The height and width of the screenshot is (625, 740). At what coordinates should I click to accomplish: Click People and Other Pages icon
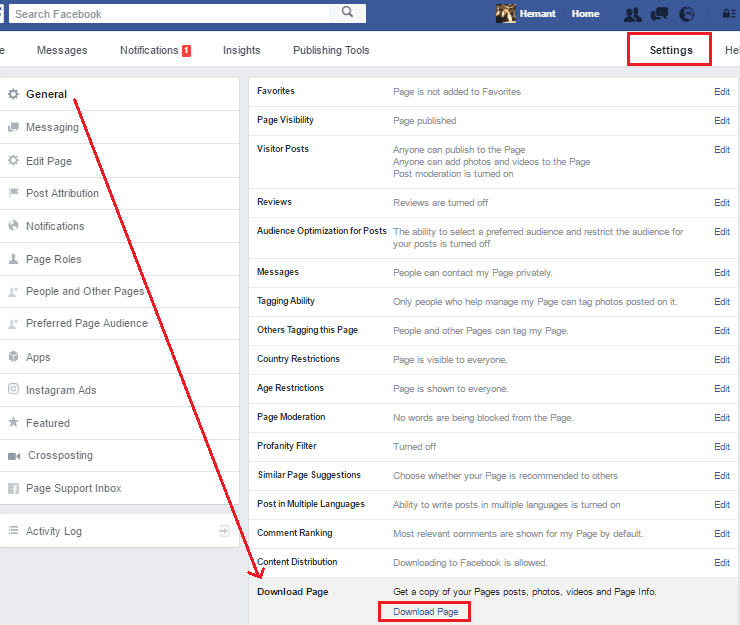coord(13,292)
